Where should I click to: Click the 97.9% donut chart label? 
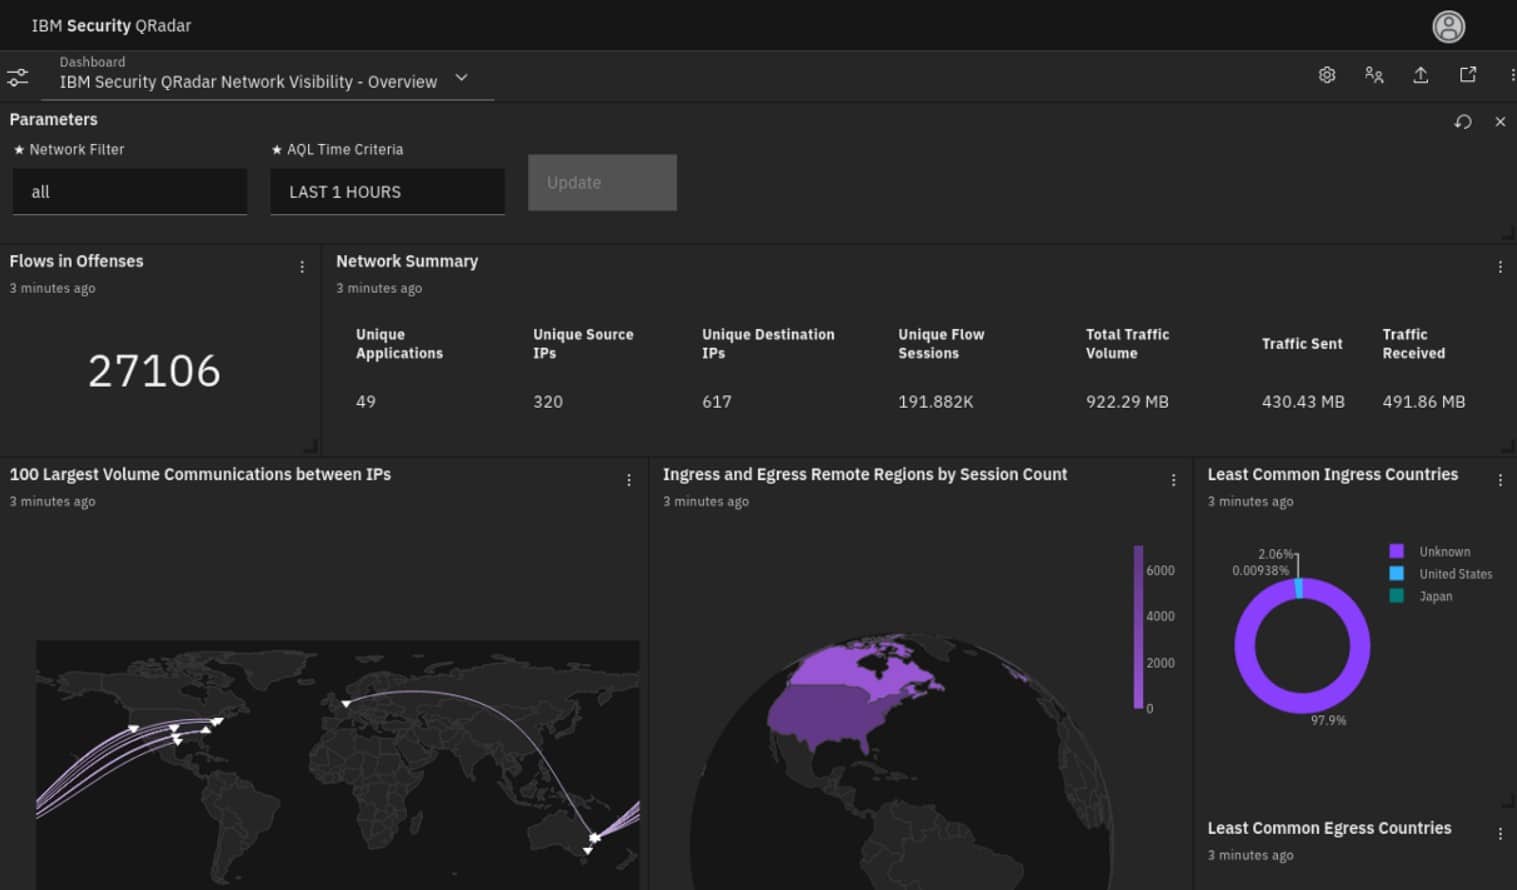tap(1328, 720)
